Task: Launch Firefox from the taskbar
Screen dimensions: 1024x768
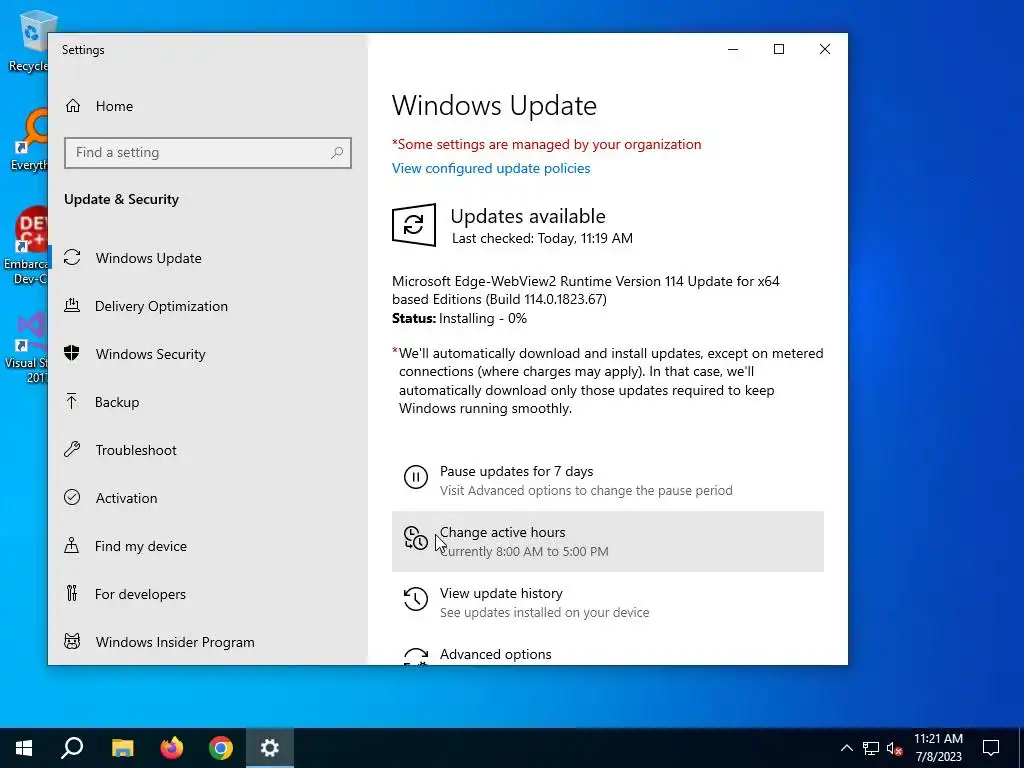Action: coord(172,748)
